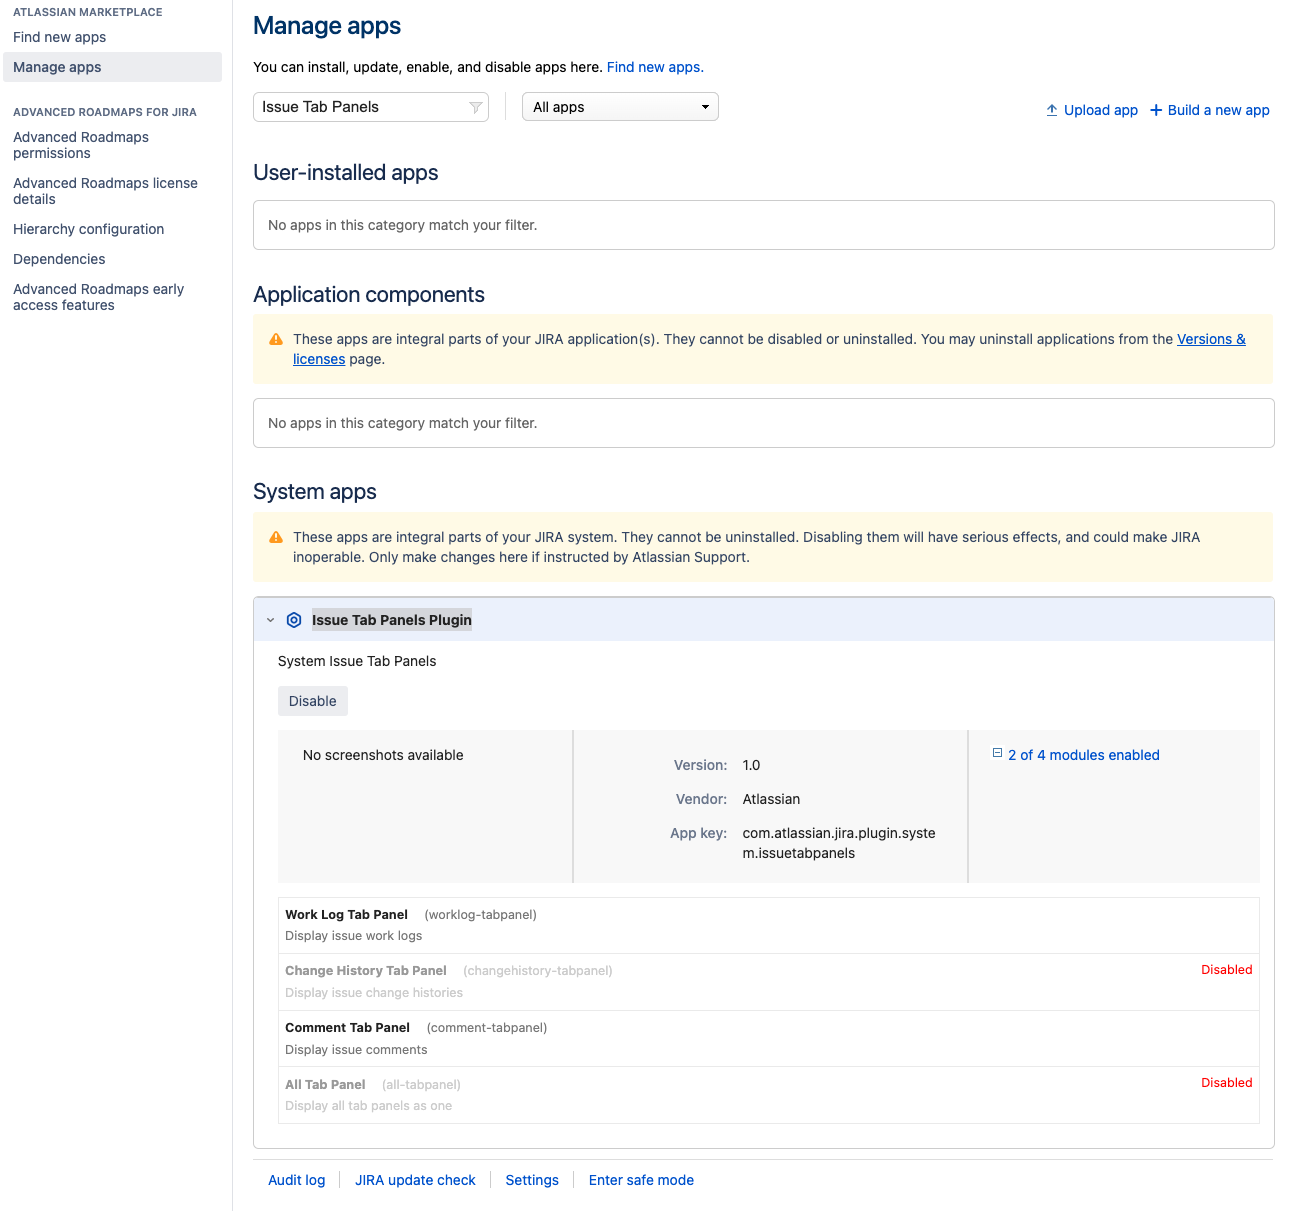Open Advanced Roadmaps early access features
1315x1211 pixels.
(x=99, y=297)
